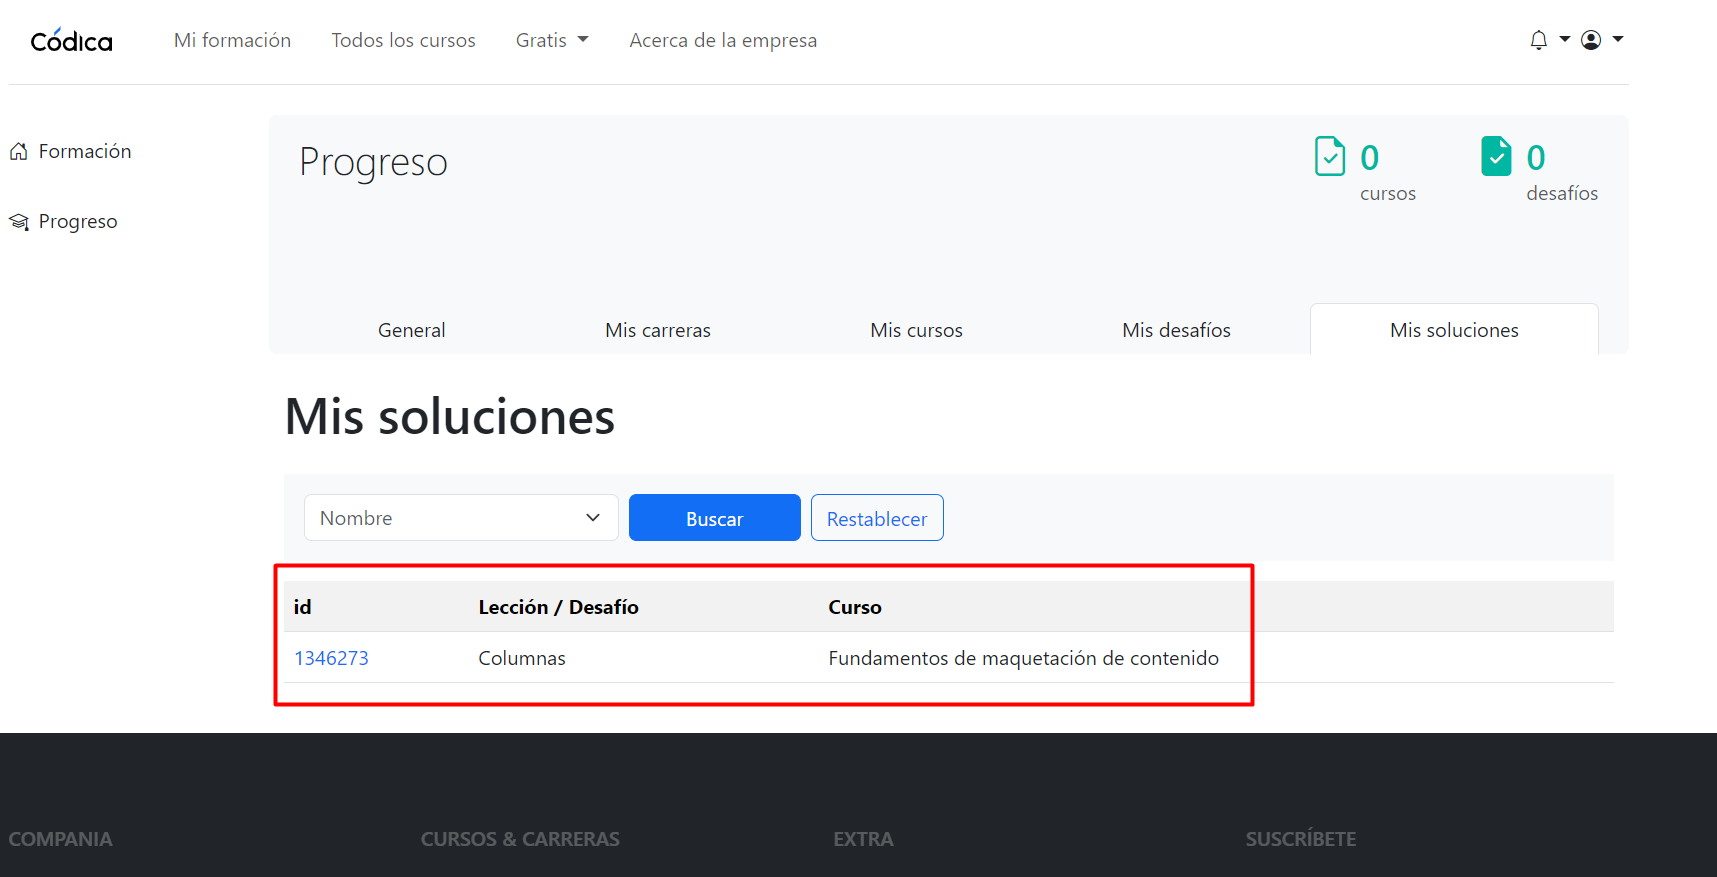Open the user profile avatar icon
The image size is (1717, 877).
pyautogui.click(x=1591, y=40)
